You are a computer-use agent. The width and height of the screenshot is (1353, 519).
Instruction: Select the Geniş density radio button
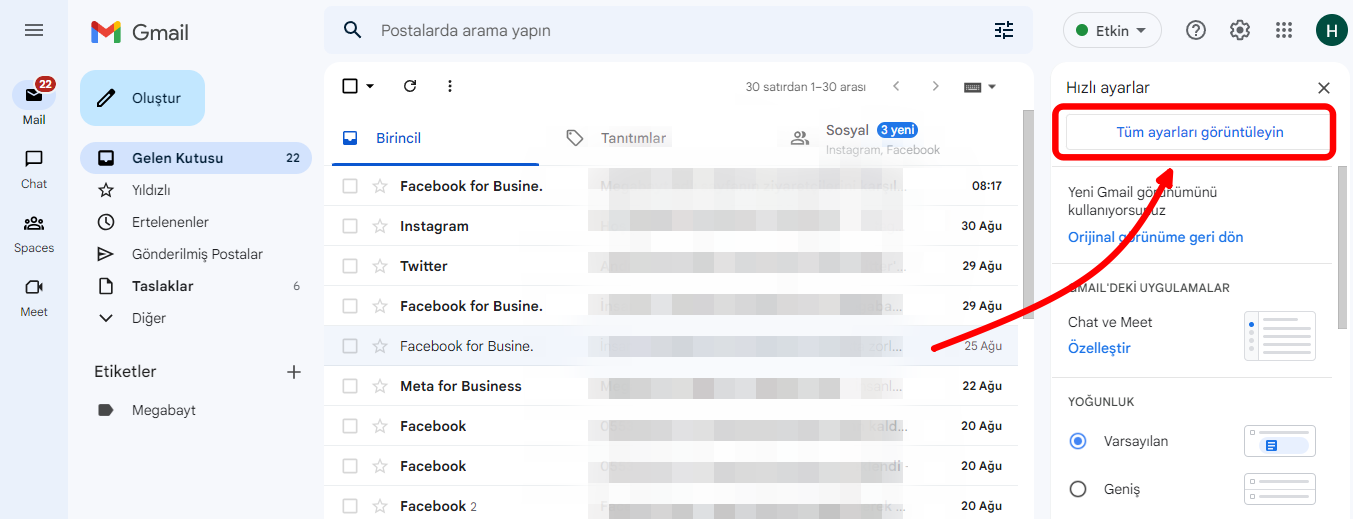1078,489
